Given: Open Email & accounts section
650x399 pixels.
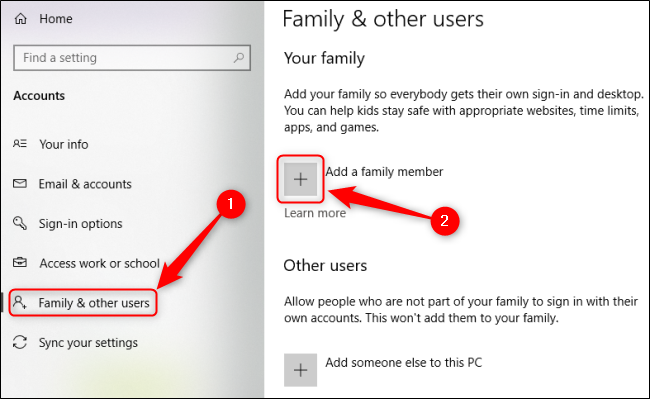Looking at the screenshot, I should coord(85,184).
